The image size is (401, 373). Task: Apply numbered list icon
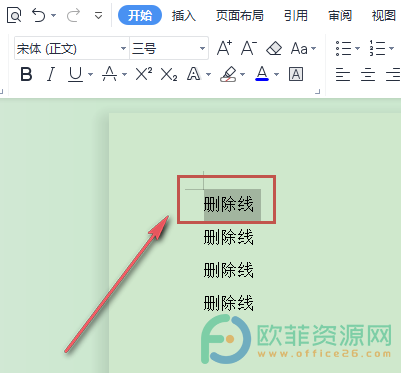377,49
